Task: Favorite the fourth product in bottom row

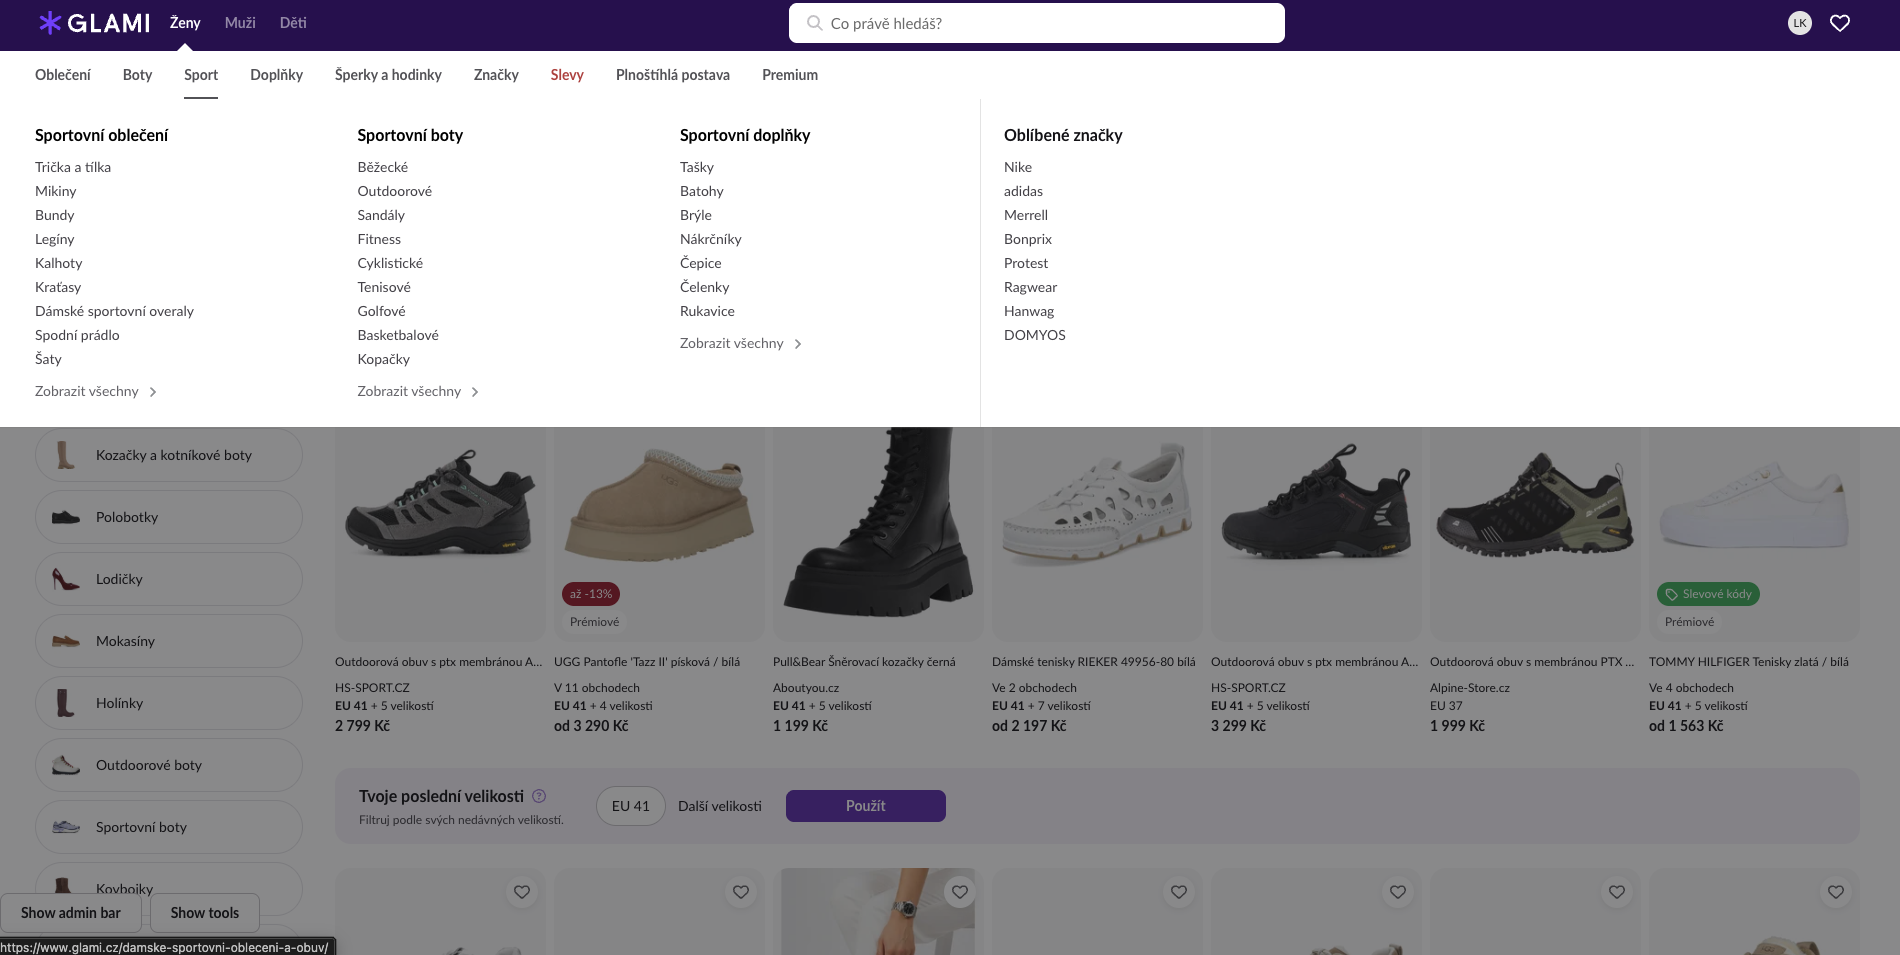Action: pos(1179,892)
